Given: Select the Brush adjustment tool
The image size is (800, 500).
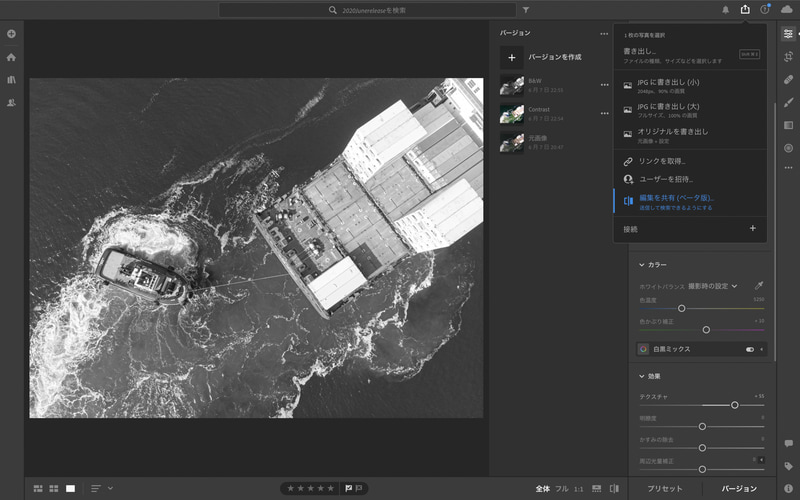Looking at the screenshot, I should (x=788, y=102).
